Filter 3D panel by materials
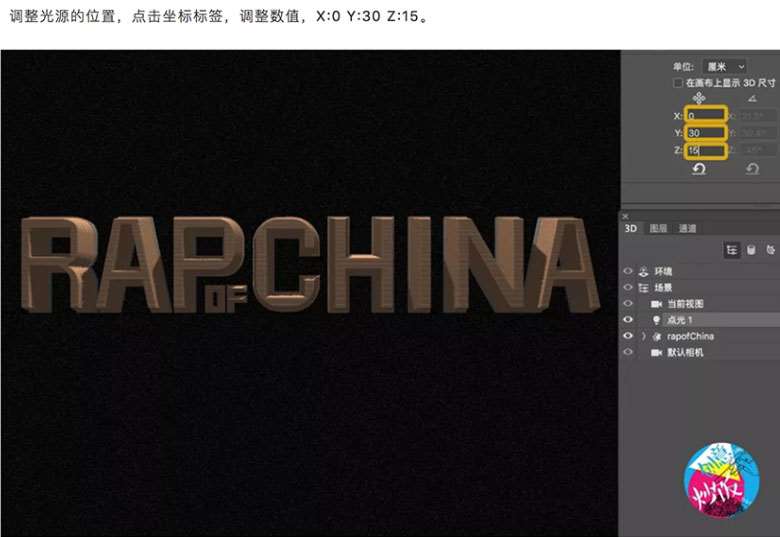 771,250
